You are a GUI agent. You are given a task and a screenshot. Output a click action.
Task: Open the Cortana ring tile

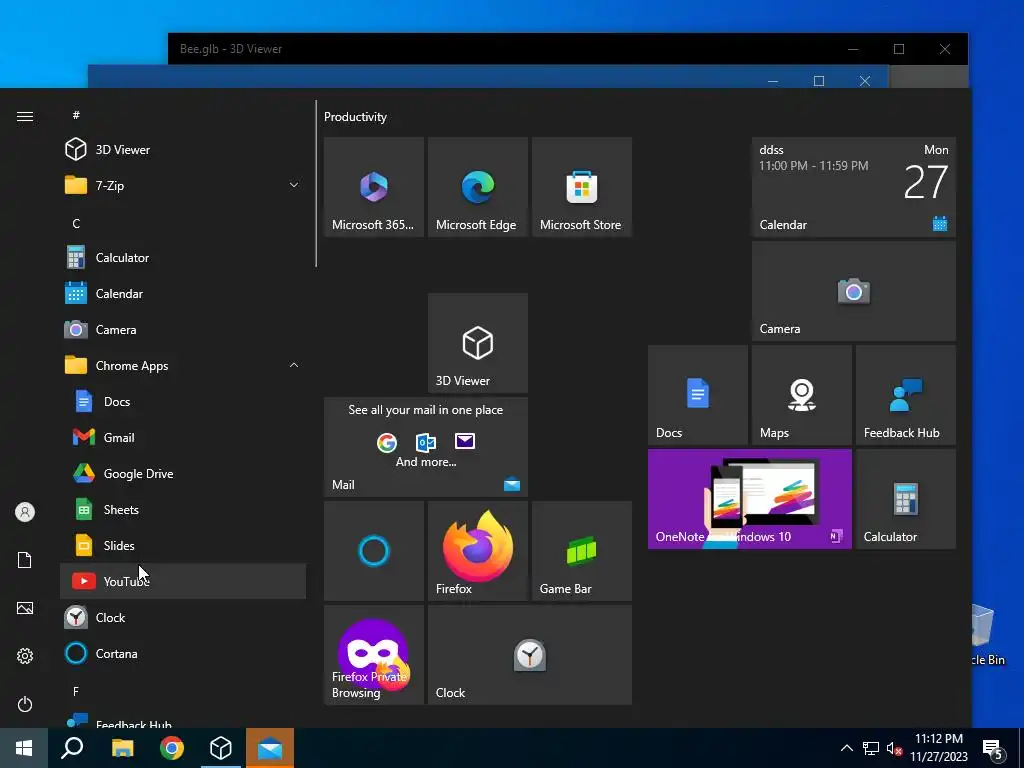point(374,551)
